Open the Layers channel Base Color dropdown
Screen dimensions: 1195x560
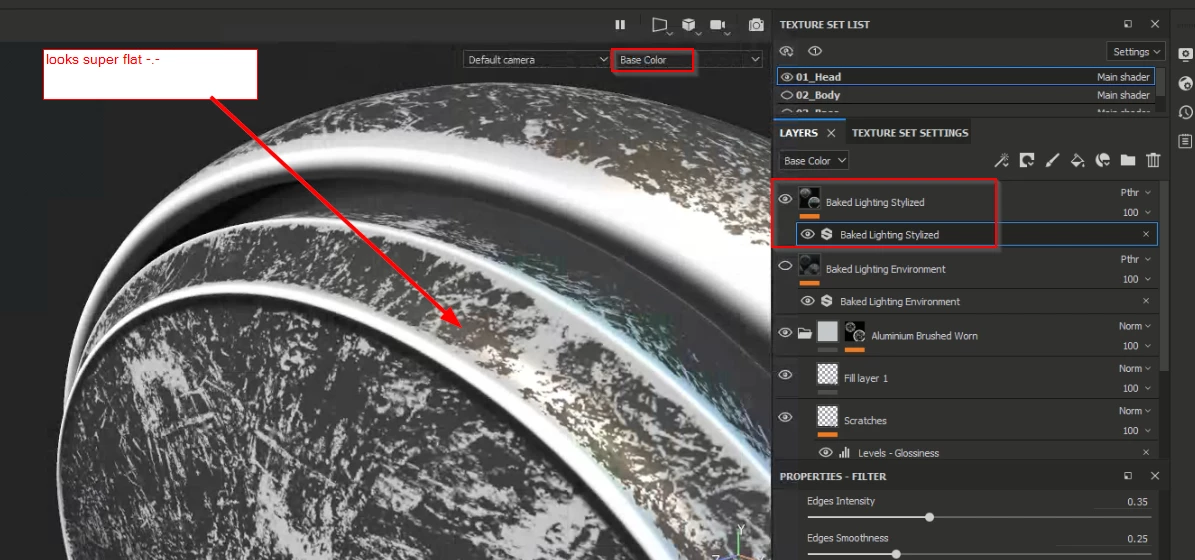[814, 161]
